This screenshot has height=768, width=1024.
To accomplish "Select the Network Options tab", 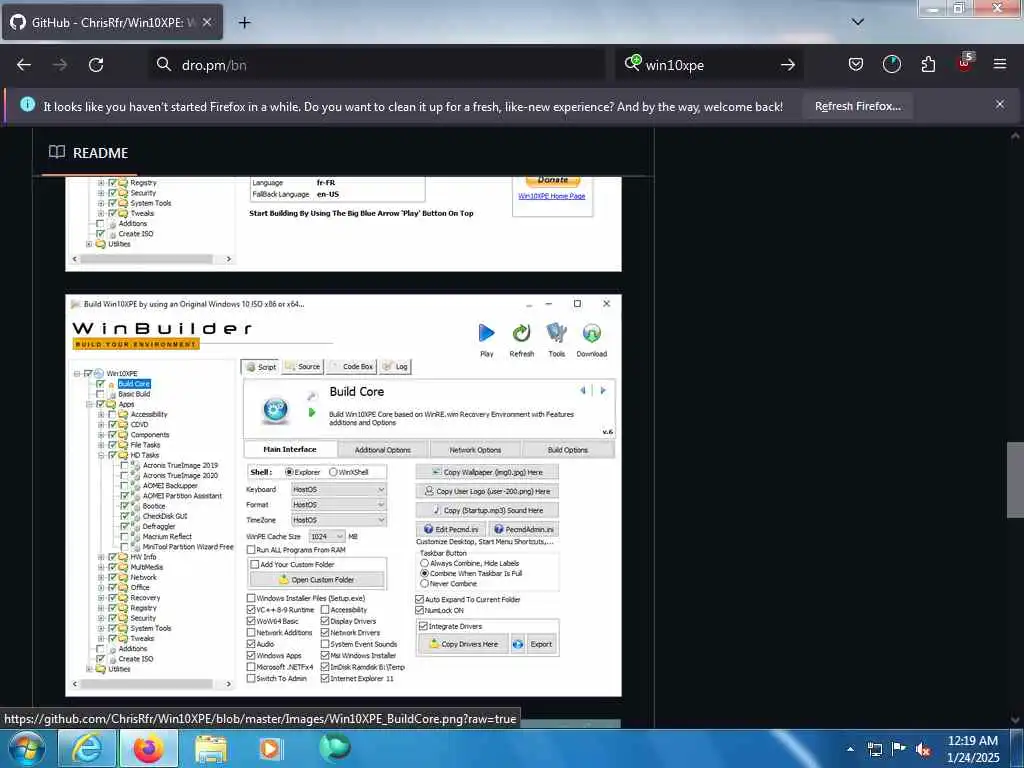I will coord(475,450).
